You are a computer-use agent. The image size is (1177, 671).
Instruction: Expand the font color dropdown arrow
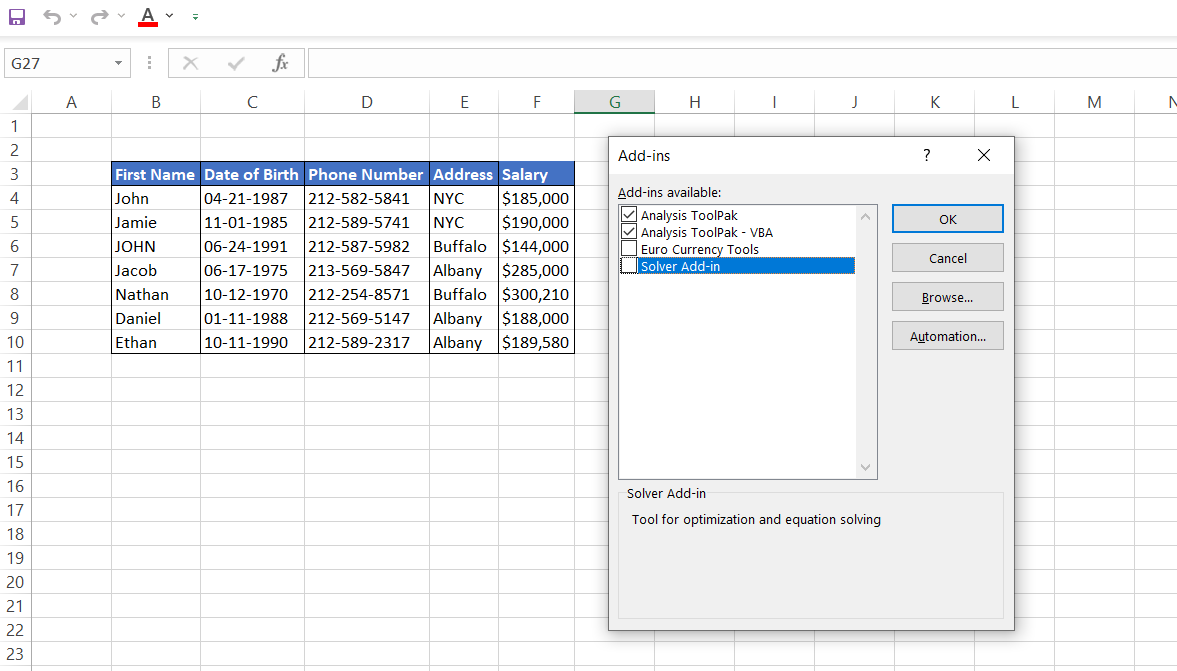pyautogui.click(x=170, y=16)
